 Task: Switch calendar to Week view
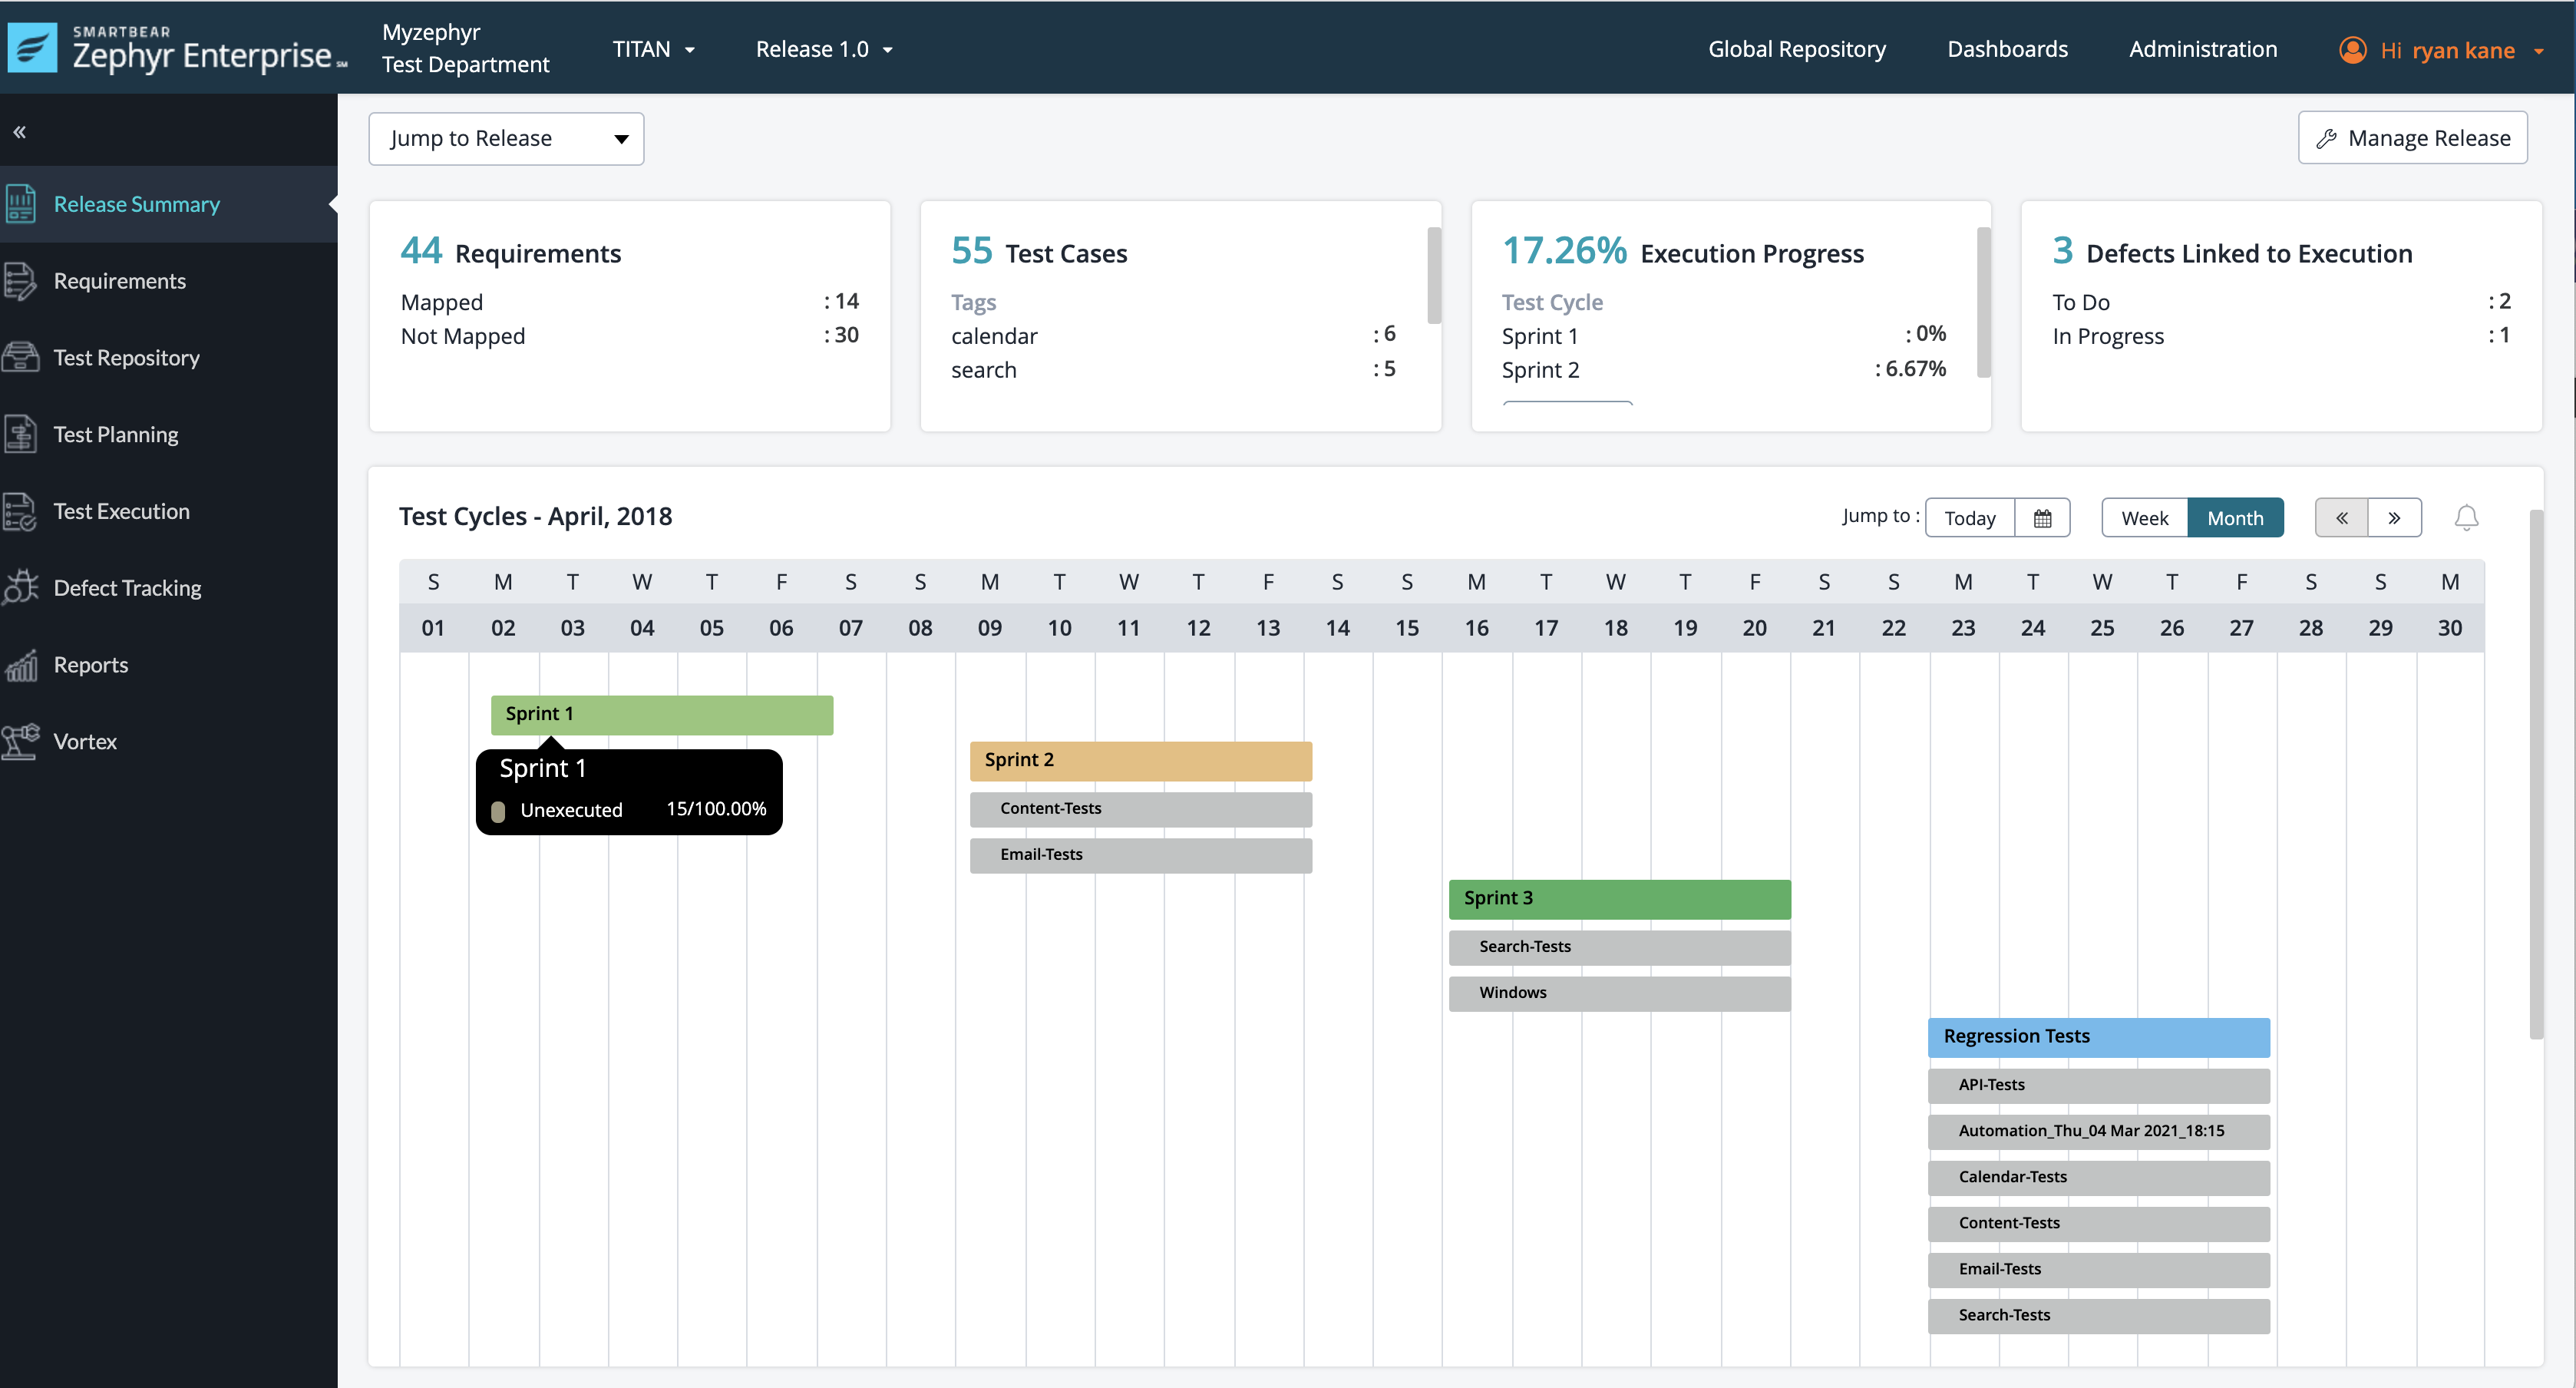point(2144,518)
